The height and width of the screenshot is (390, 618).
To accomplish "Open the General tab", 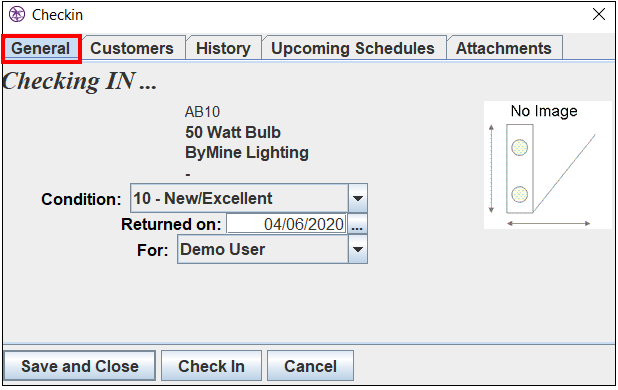I will coord(41,48).
